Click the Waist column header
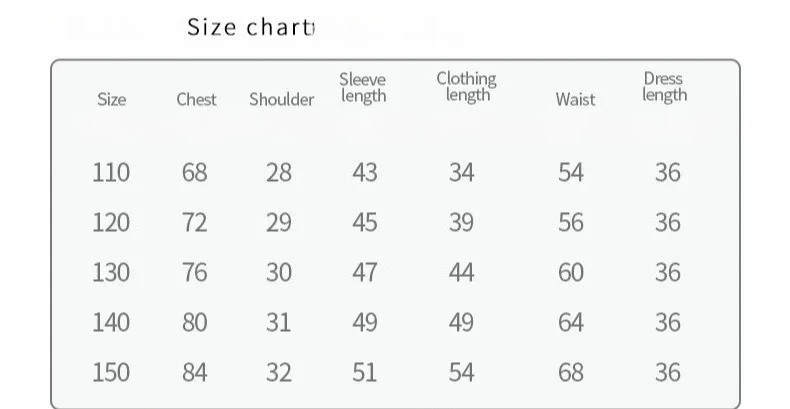The height and width of the screenshot is (409, 790). pos(575,99)
